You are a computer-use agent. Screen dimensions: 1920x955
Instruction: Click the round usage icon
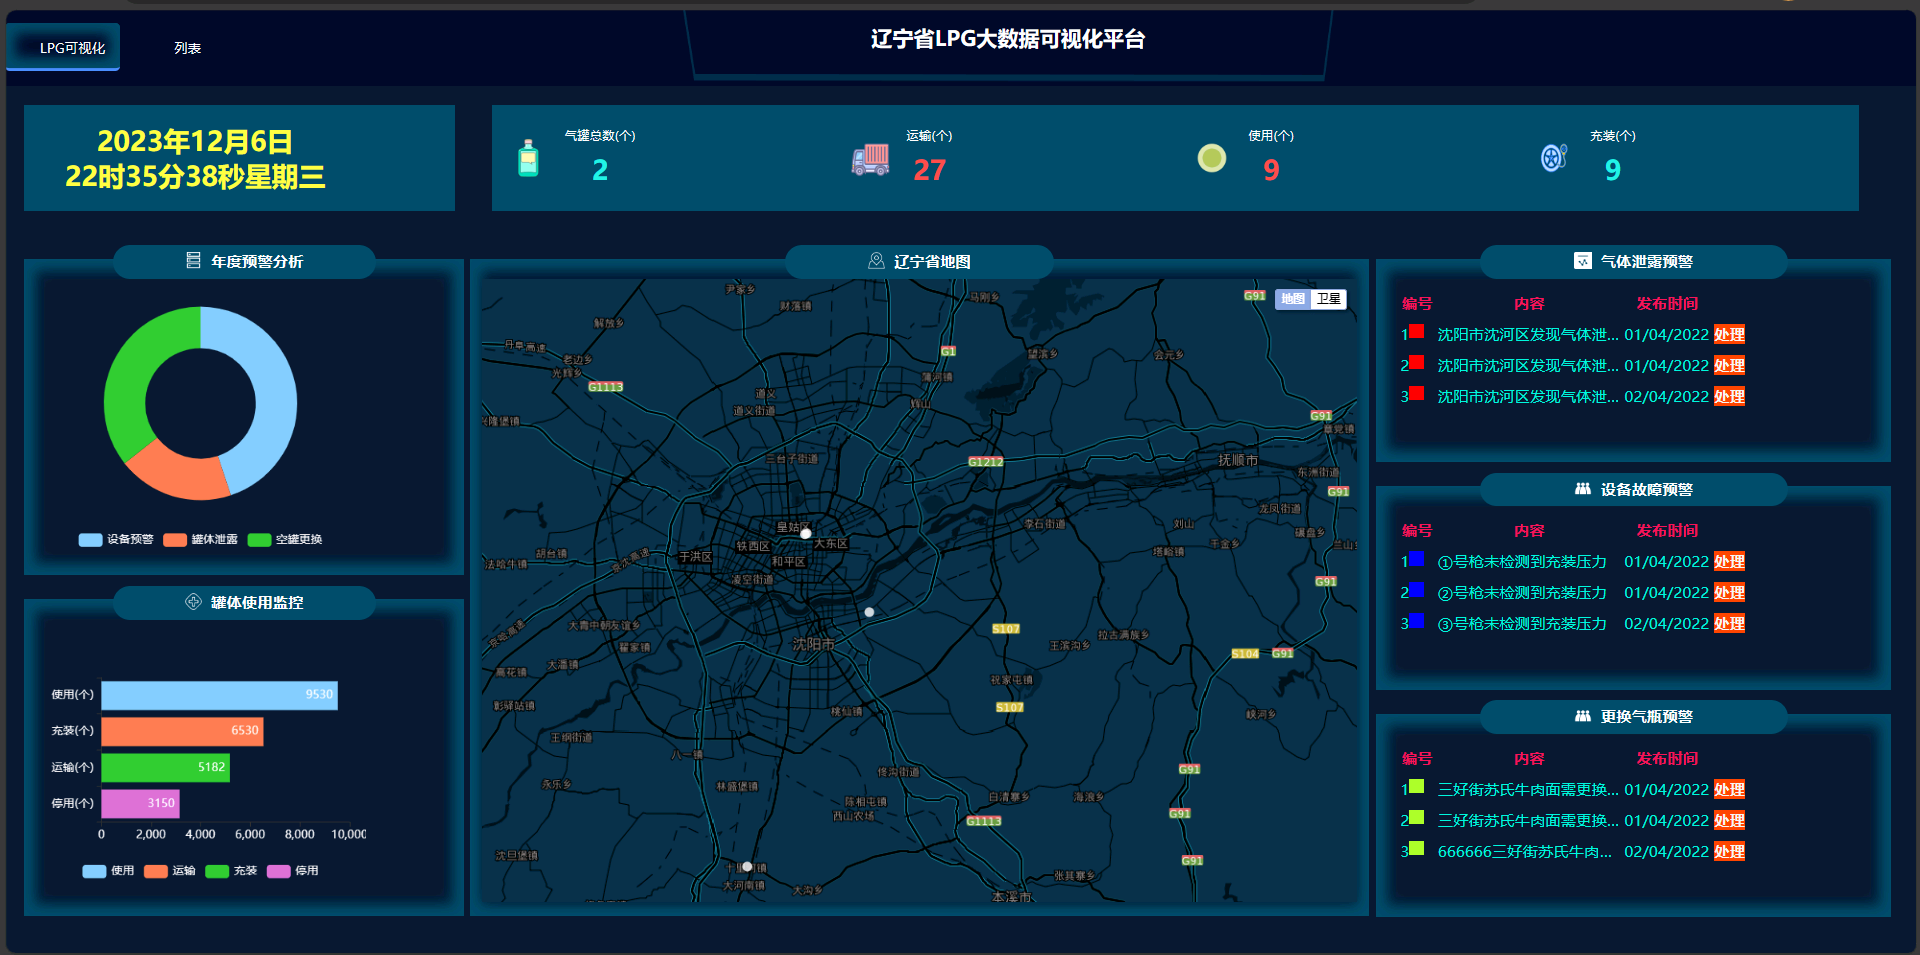[1211, 158]
